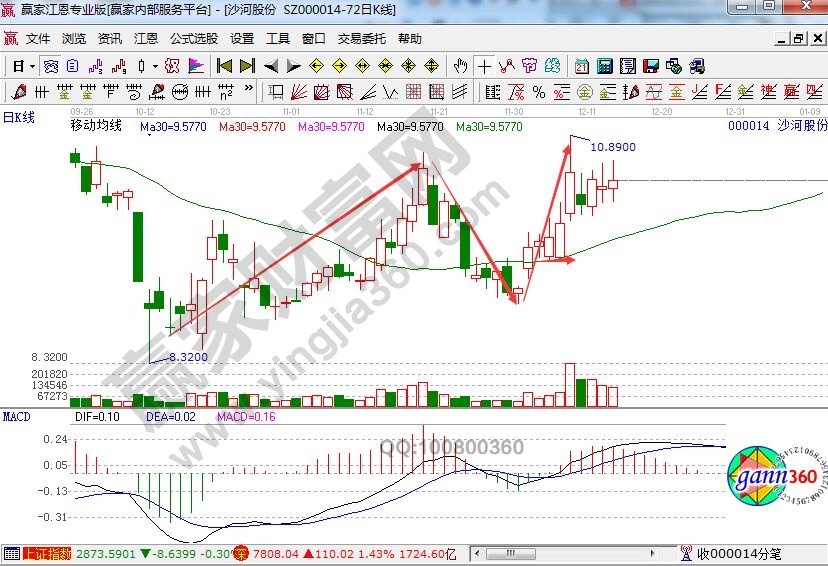
Task: Click the MACD indicator label
Action: 17,415
